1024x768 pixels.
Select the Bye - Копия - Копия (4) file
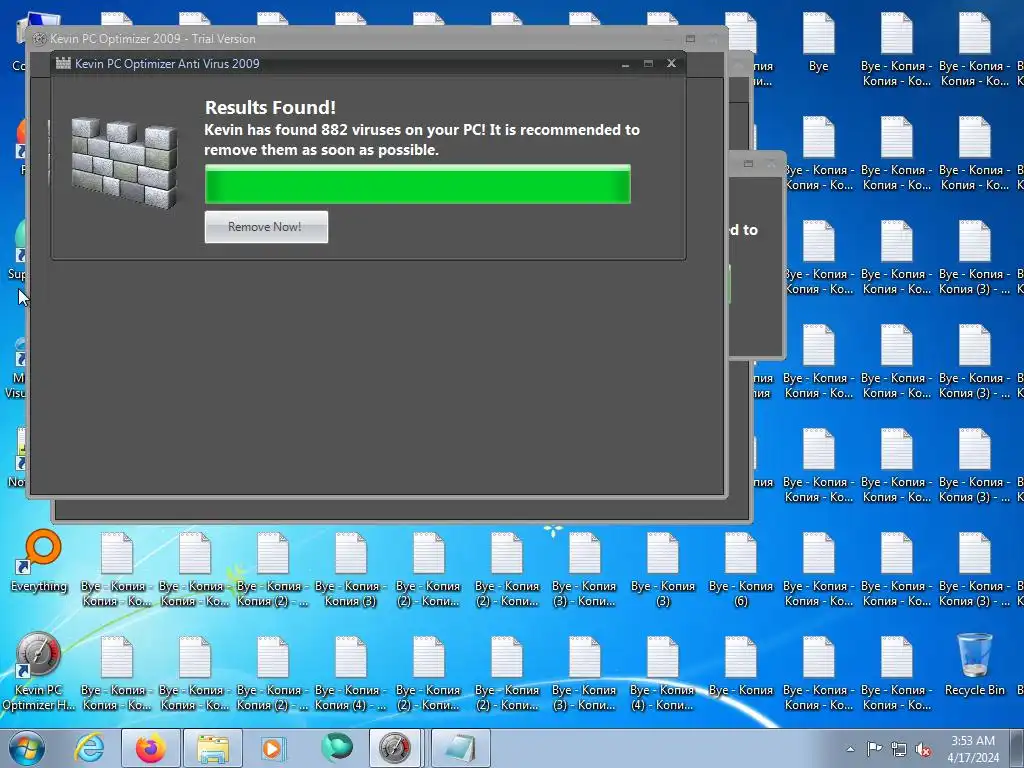coord(350,673)
